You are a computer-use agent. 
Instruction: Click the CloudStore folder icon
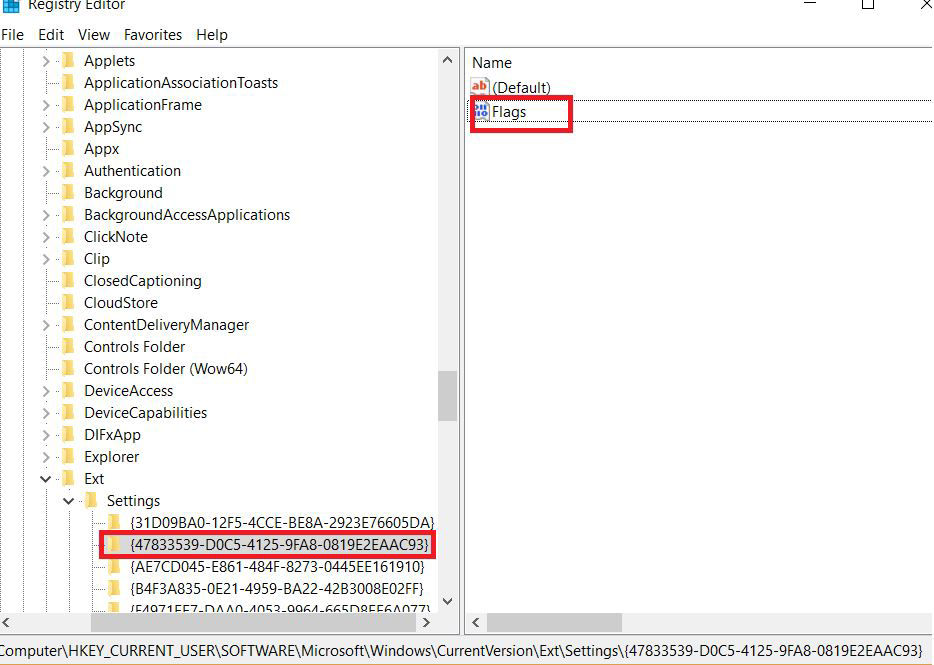pos(69,303)
